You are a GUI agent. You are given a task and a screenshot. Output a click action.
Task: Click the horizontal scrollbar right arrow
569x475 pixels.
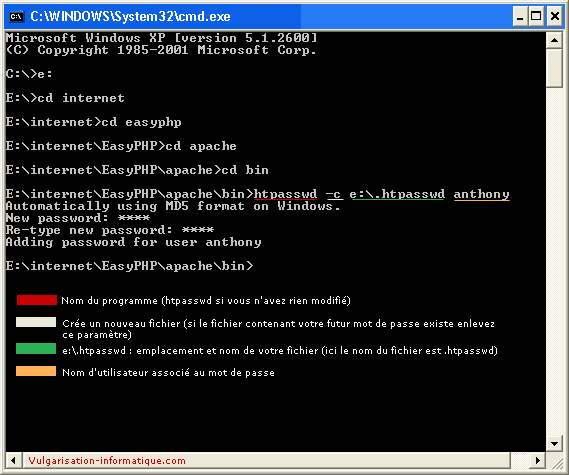click(x=538, y=461)
